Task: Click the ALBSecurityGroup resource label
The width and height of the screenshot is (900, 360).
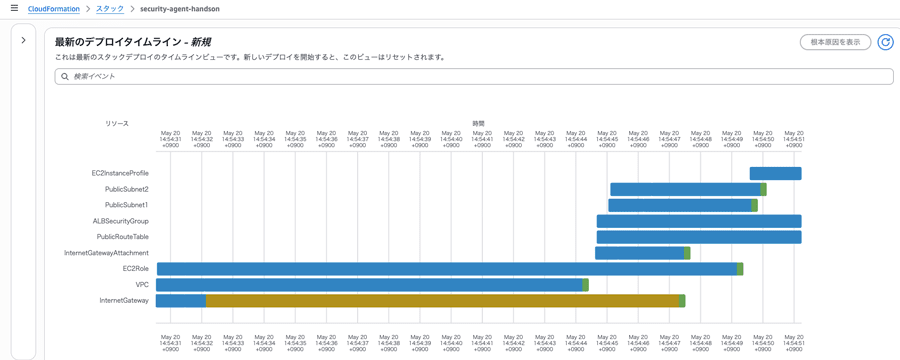Action: (121, 220)
